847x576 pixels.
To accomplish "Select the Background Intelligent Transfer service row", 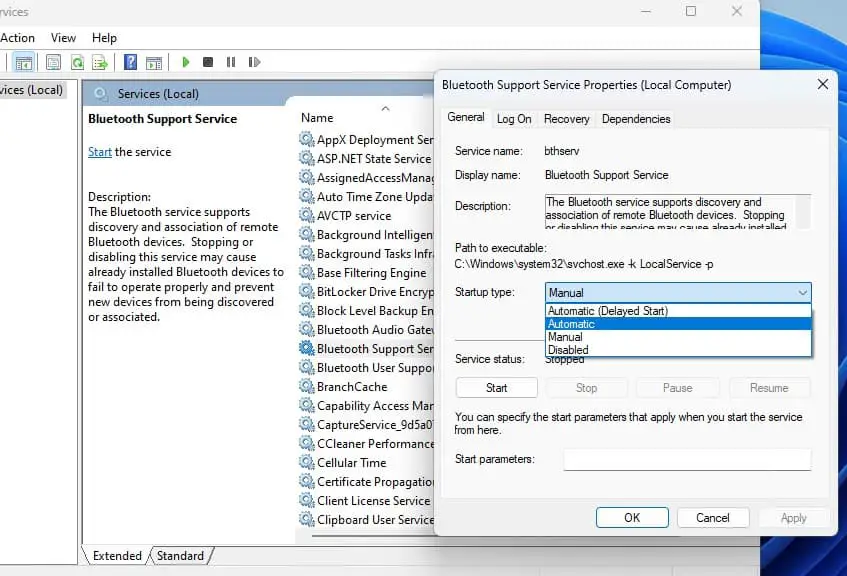I will click(366, 235).
